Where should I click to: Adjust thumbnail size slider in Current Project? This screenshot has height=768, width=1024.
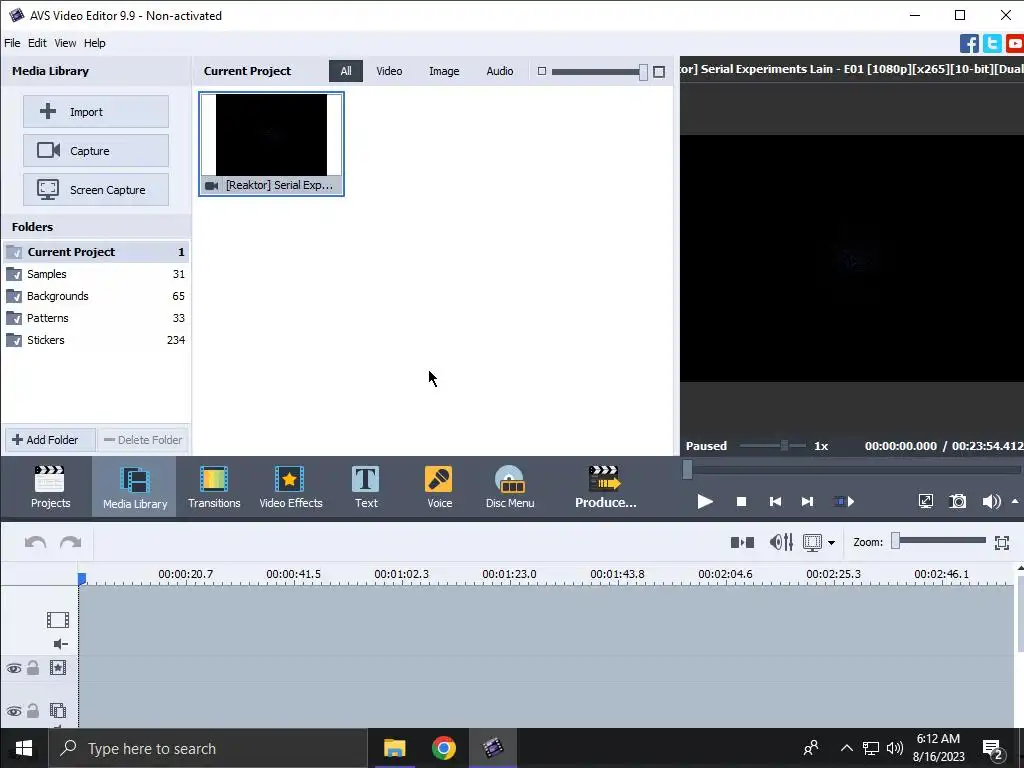[600, 72]
